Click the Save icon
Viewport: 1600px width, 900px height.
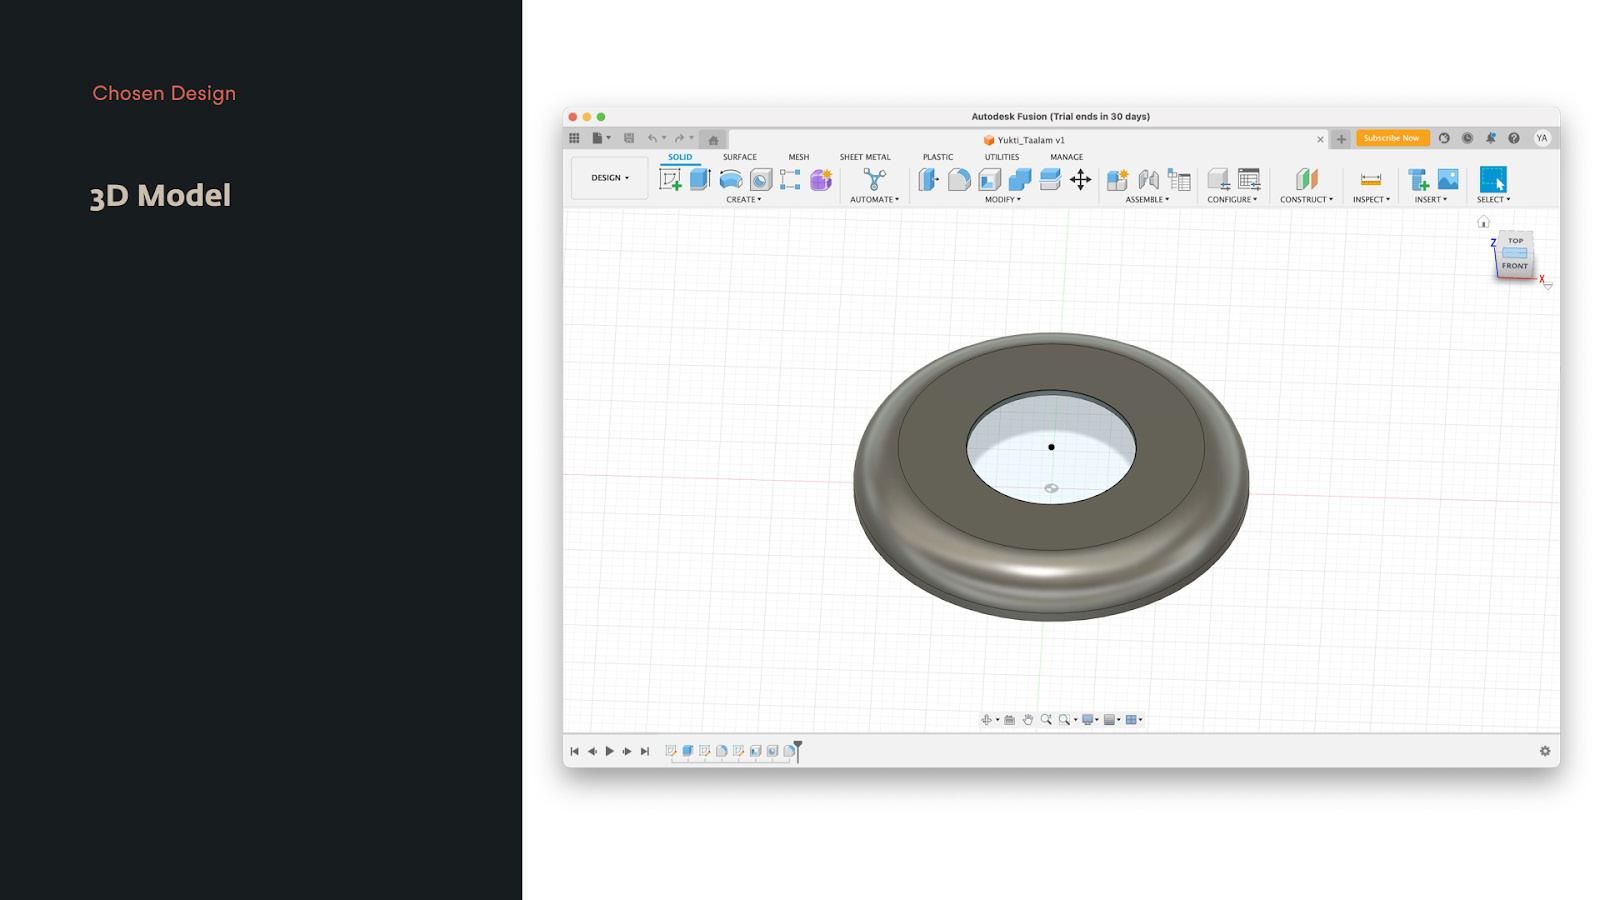tap(629, 138)
